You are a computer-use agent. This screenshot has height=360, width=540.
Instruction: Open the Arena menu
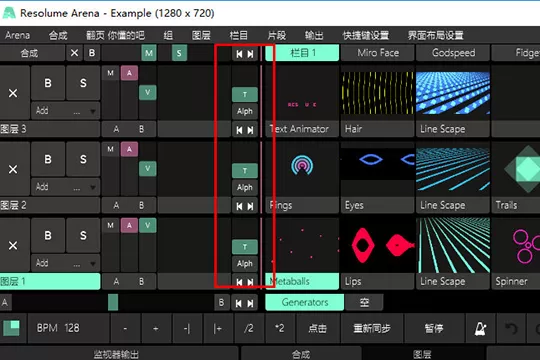tap(17, 35)
